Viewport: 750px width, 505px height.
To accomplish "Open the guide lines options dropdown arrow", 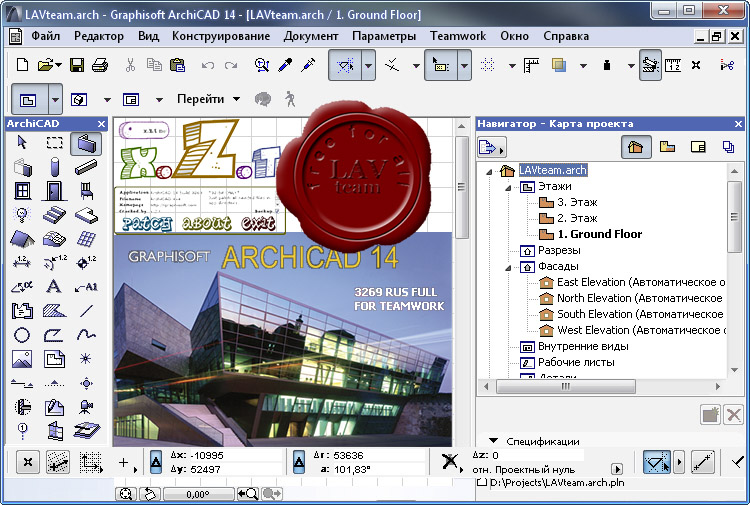I will tap(368, 66).
